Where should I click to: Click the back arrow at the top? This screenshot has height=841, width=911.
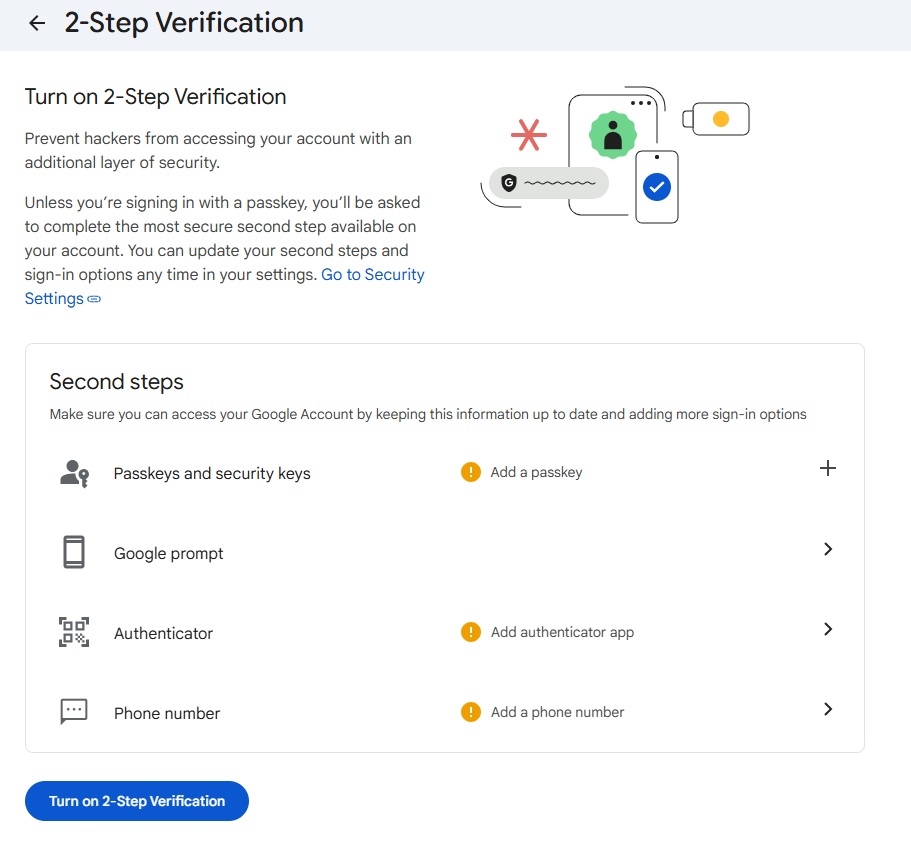pyautogui.click(x=36, y=22)
